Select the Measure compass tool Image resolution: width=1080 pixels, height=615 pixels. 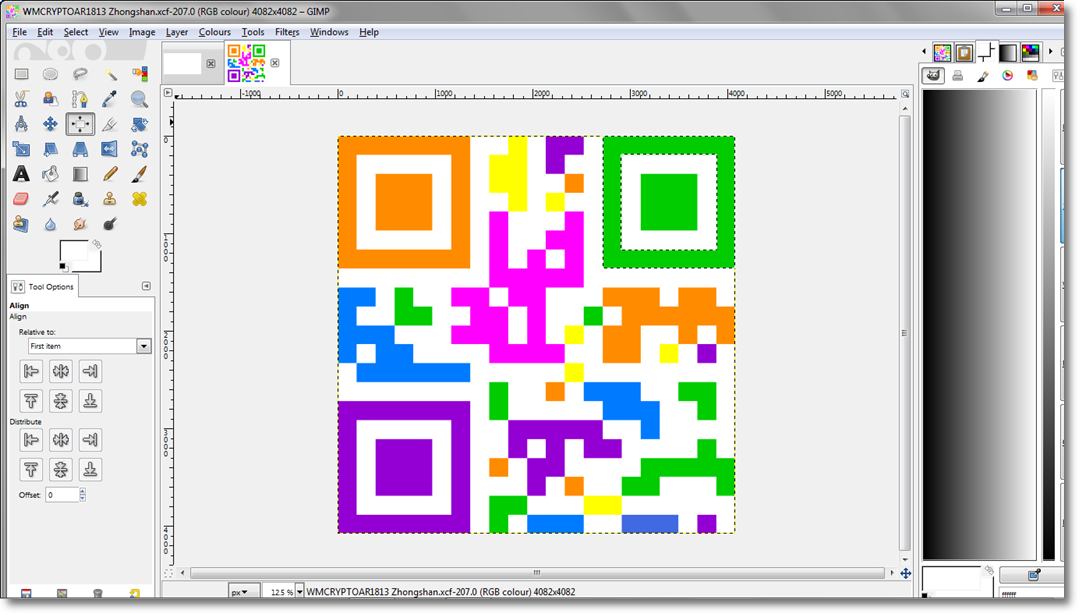click(21, 124)
